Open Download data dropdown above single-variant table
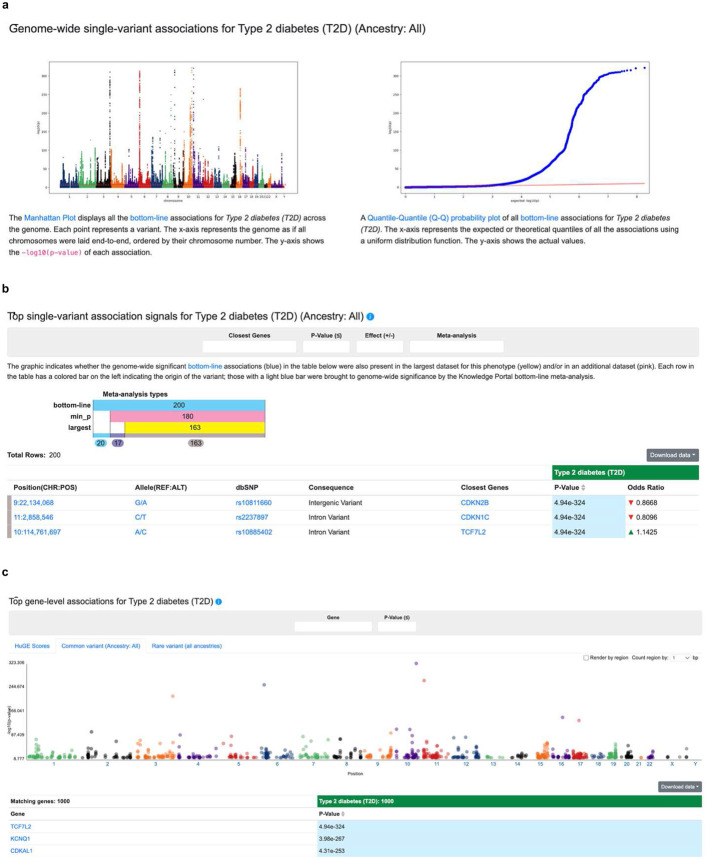This screenshot has width=706, height=859. click(x=673, y=455)
